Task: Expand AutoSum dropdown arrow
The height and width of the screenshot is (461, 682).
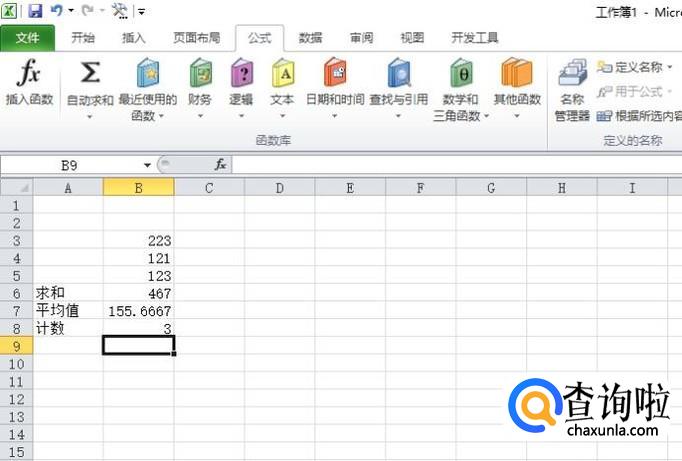Action: coord(90,117)
